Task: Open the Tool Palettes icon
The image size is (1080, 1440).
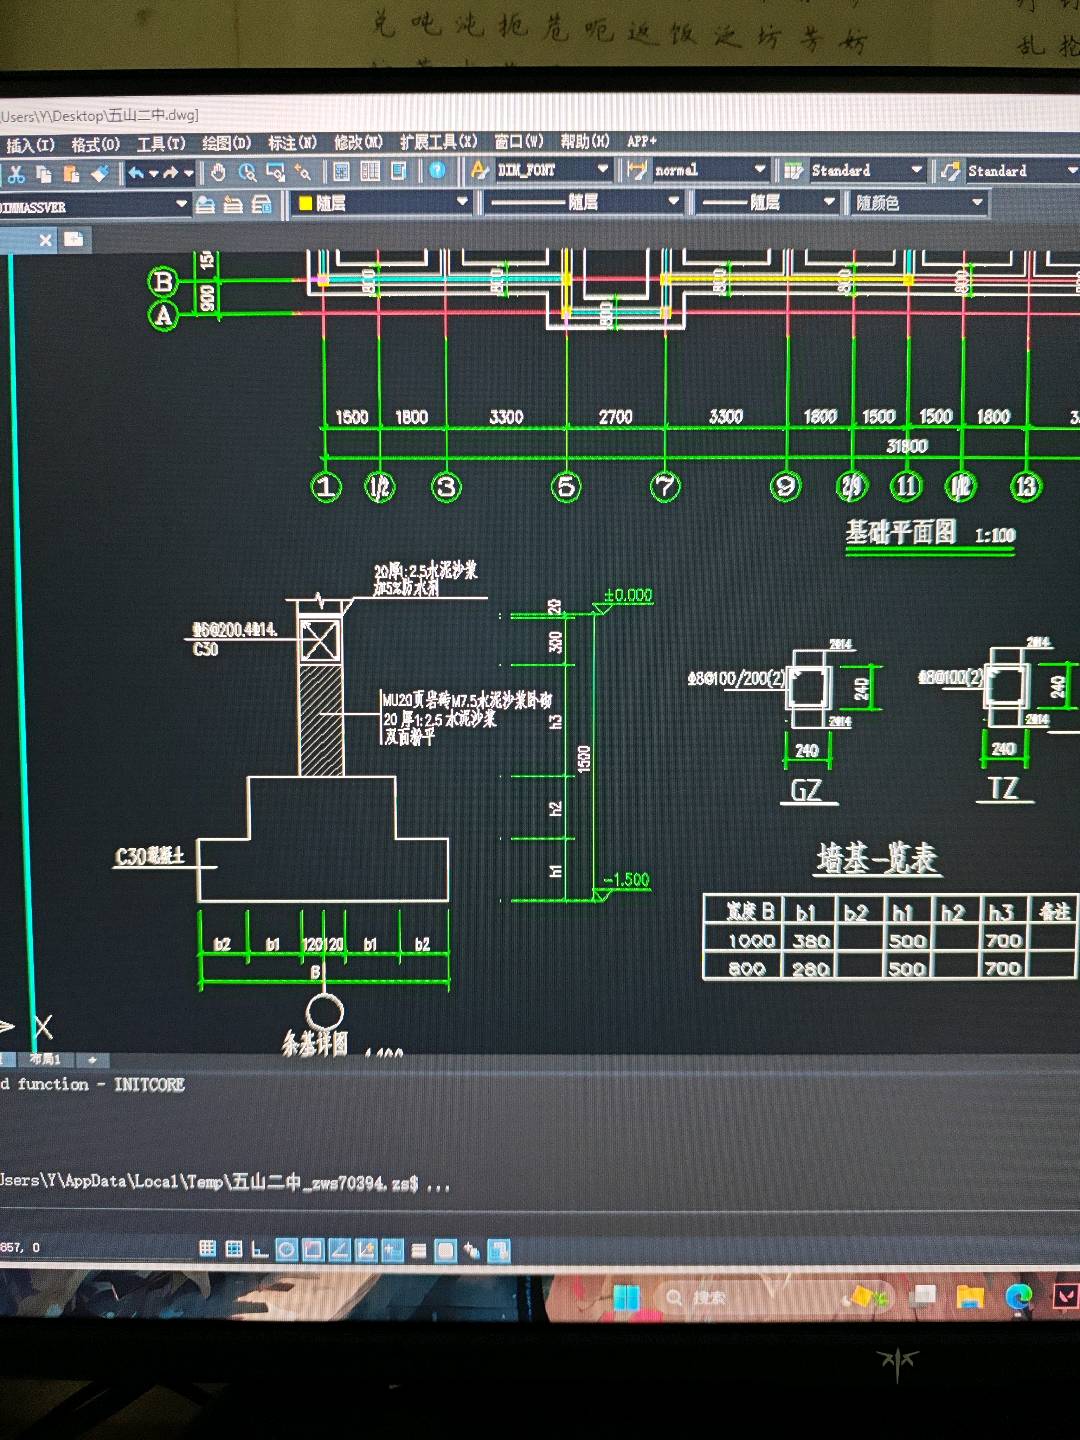Action: (x=398, y=172)
